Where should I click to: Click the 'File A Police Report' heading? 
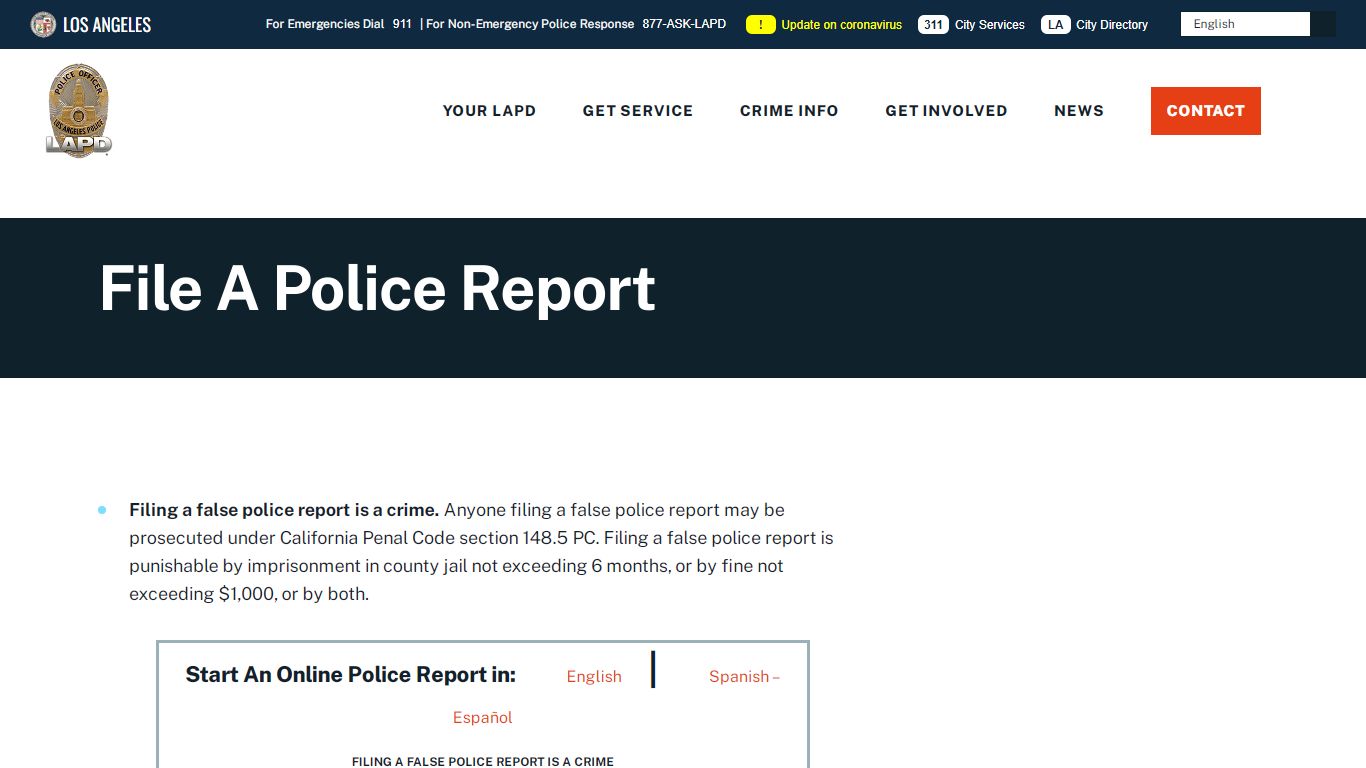[x=377, y=289]
